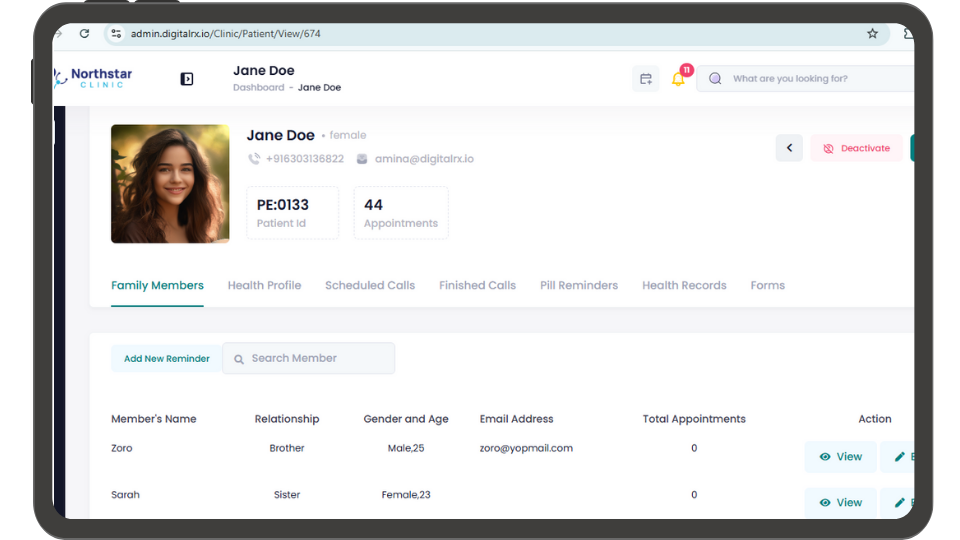The height and width of the screenshot is (540, 960).
Task: Click the member name 'Zoro'
Action: pyautogui.click(x=122, y=448)
